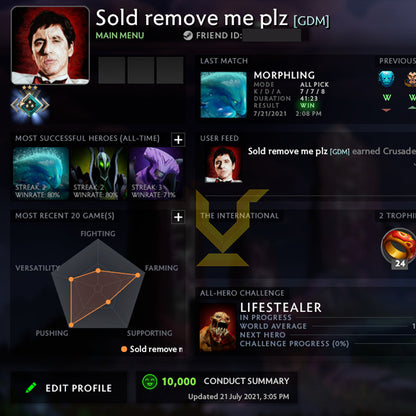Open the Lifestealer hero challenge portrait

(217, 327)
